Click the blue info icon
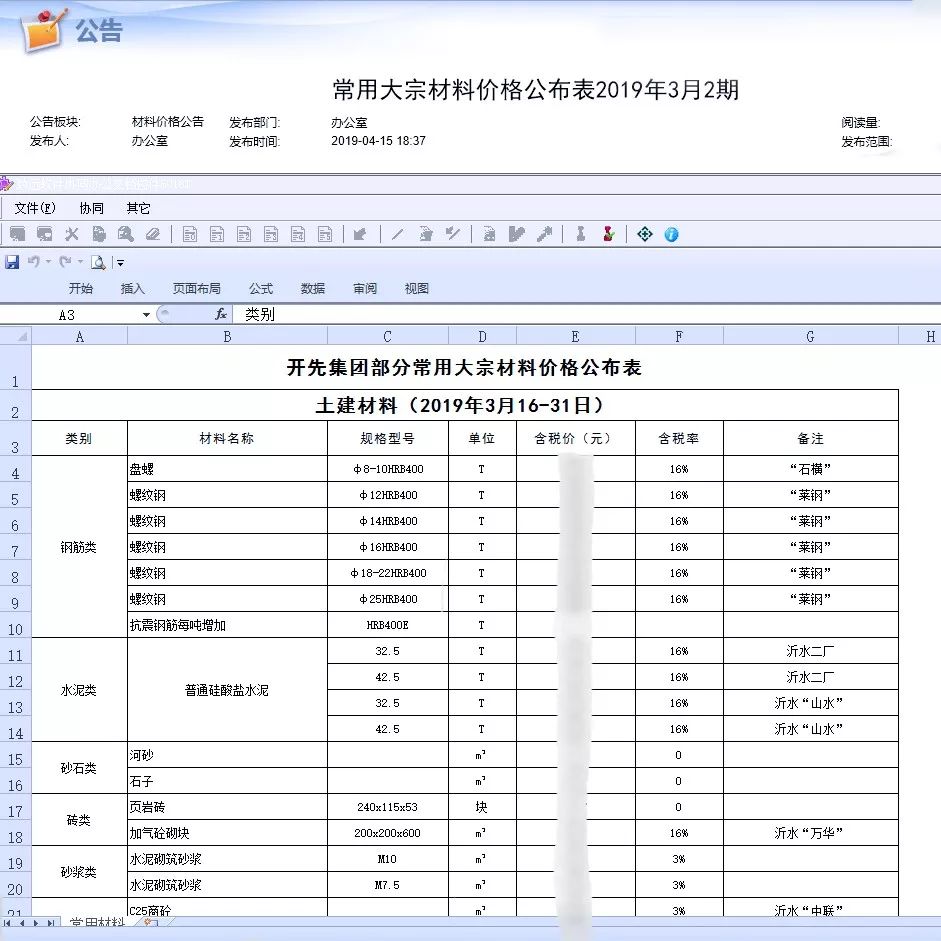This screenshot has height=941, width=941. pos(672,235)
